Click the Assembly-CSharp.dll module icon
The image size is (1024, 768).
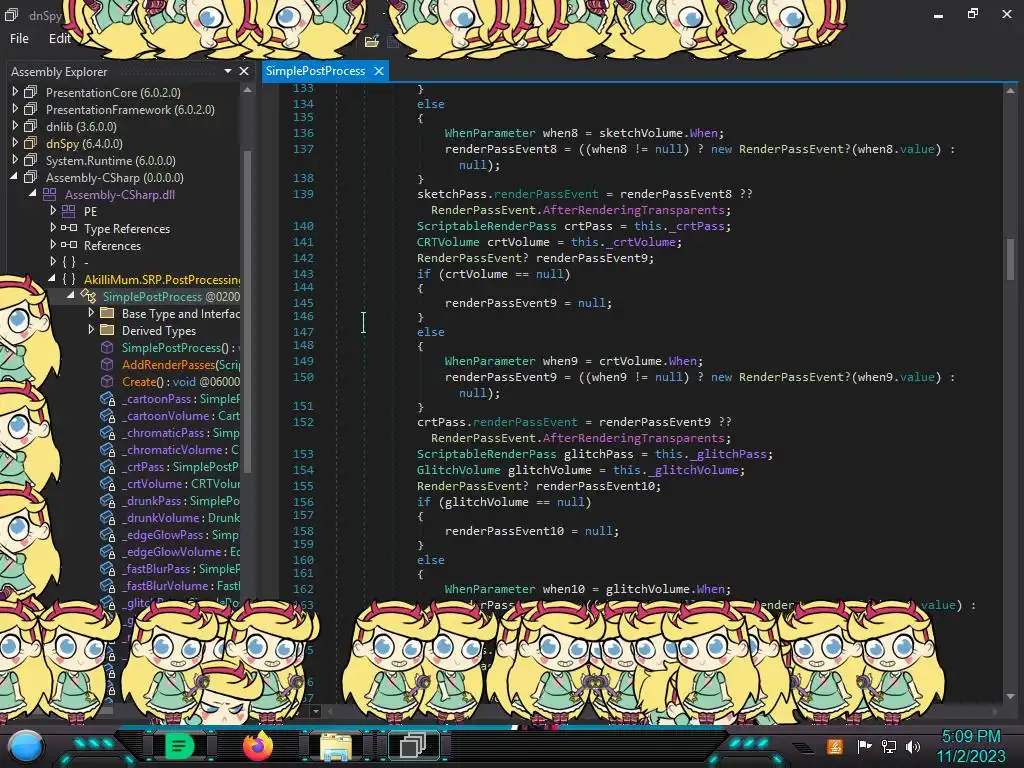click(50, 195)
